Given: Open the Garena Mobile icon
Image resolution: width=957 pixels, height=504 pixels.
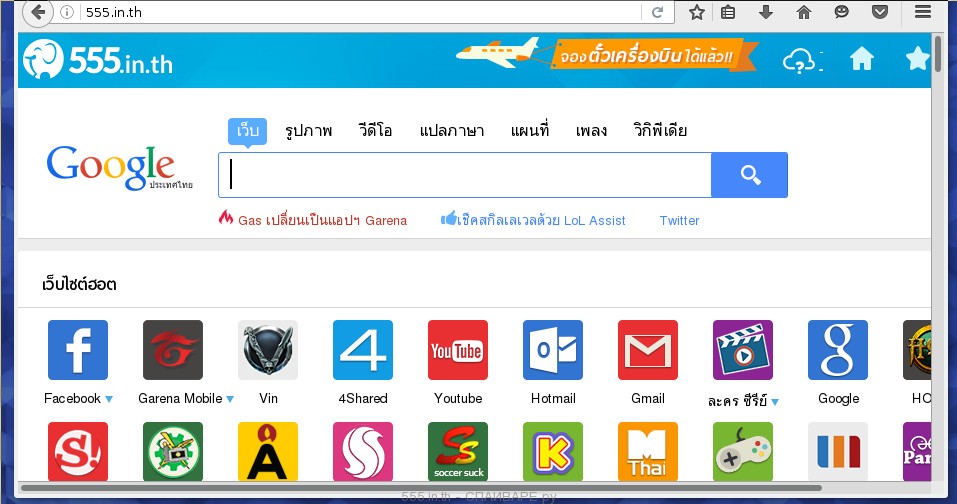Looking at the screenshot, I should tap(172, 350).
